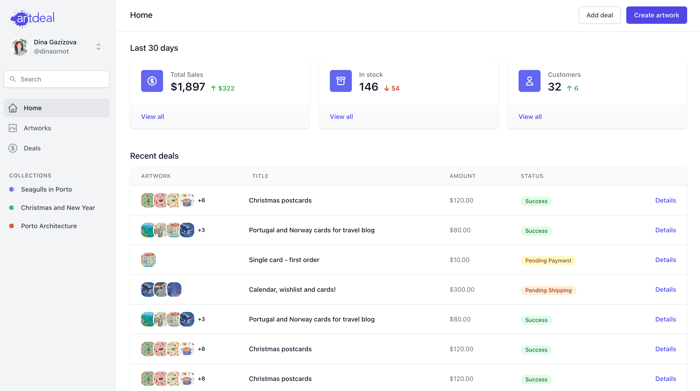Image resolution: width=700 pixels, height=391 pixels.
Task: Click the search magnifier icon
Action: [13, 79]
